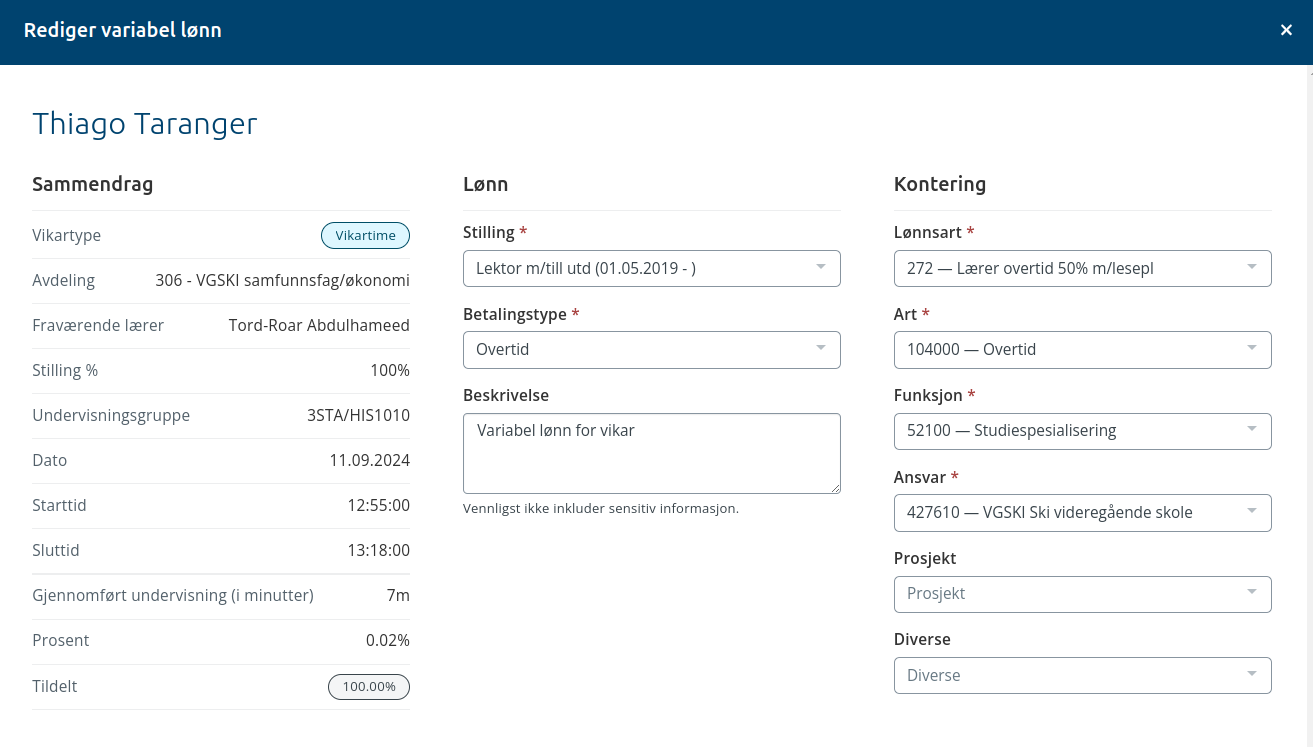Screen dimensions: 1313x747
Task: Open the Ansvar dropdown VGSKI Ski
Action: point(1083,513)
